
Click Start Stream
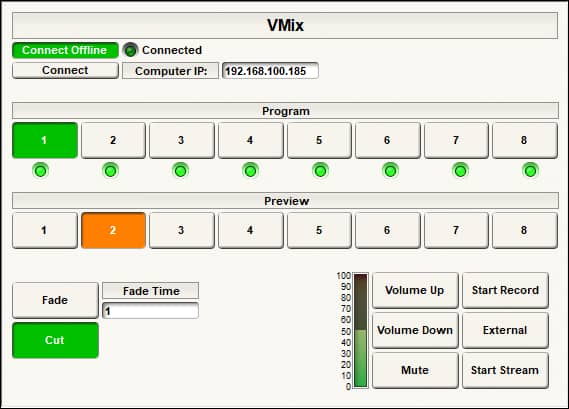pyautogui.click(x=505, y=370)
